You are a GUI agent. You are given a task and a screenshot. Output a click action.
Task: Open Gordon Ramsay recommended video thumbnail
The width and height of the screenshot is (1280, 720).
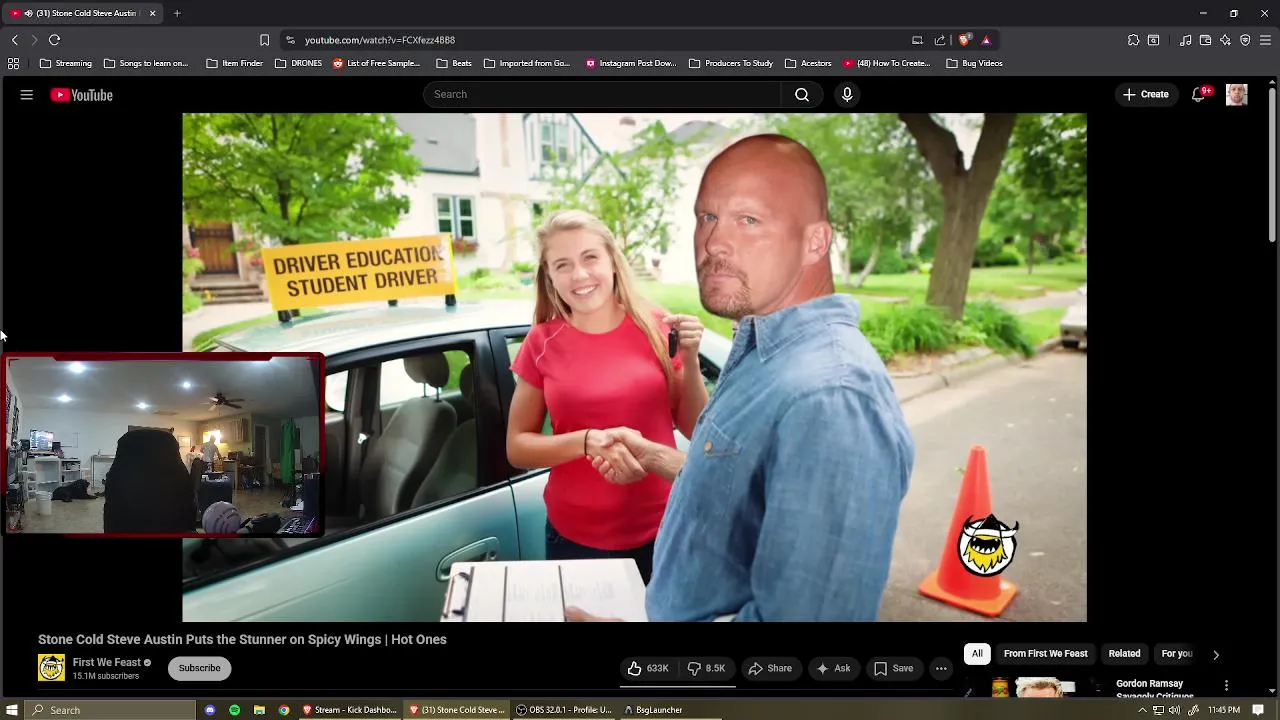[1033, 687]
